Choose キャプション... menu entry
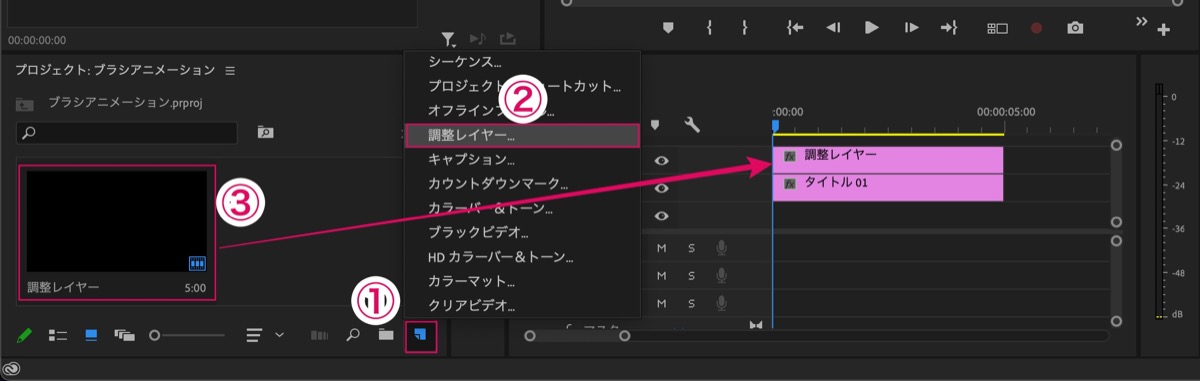Screen dimensions: 1200x381 coord(521,160)
